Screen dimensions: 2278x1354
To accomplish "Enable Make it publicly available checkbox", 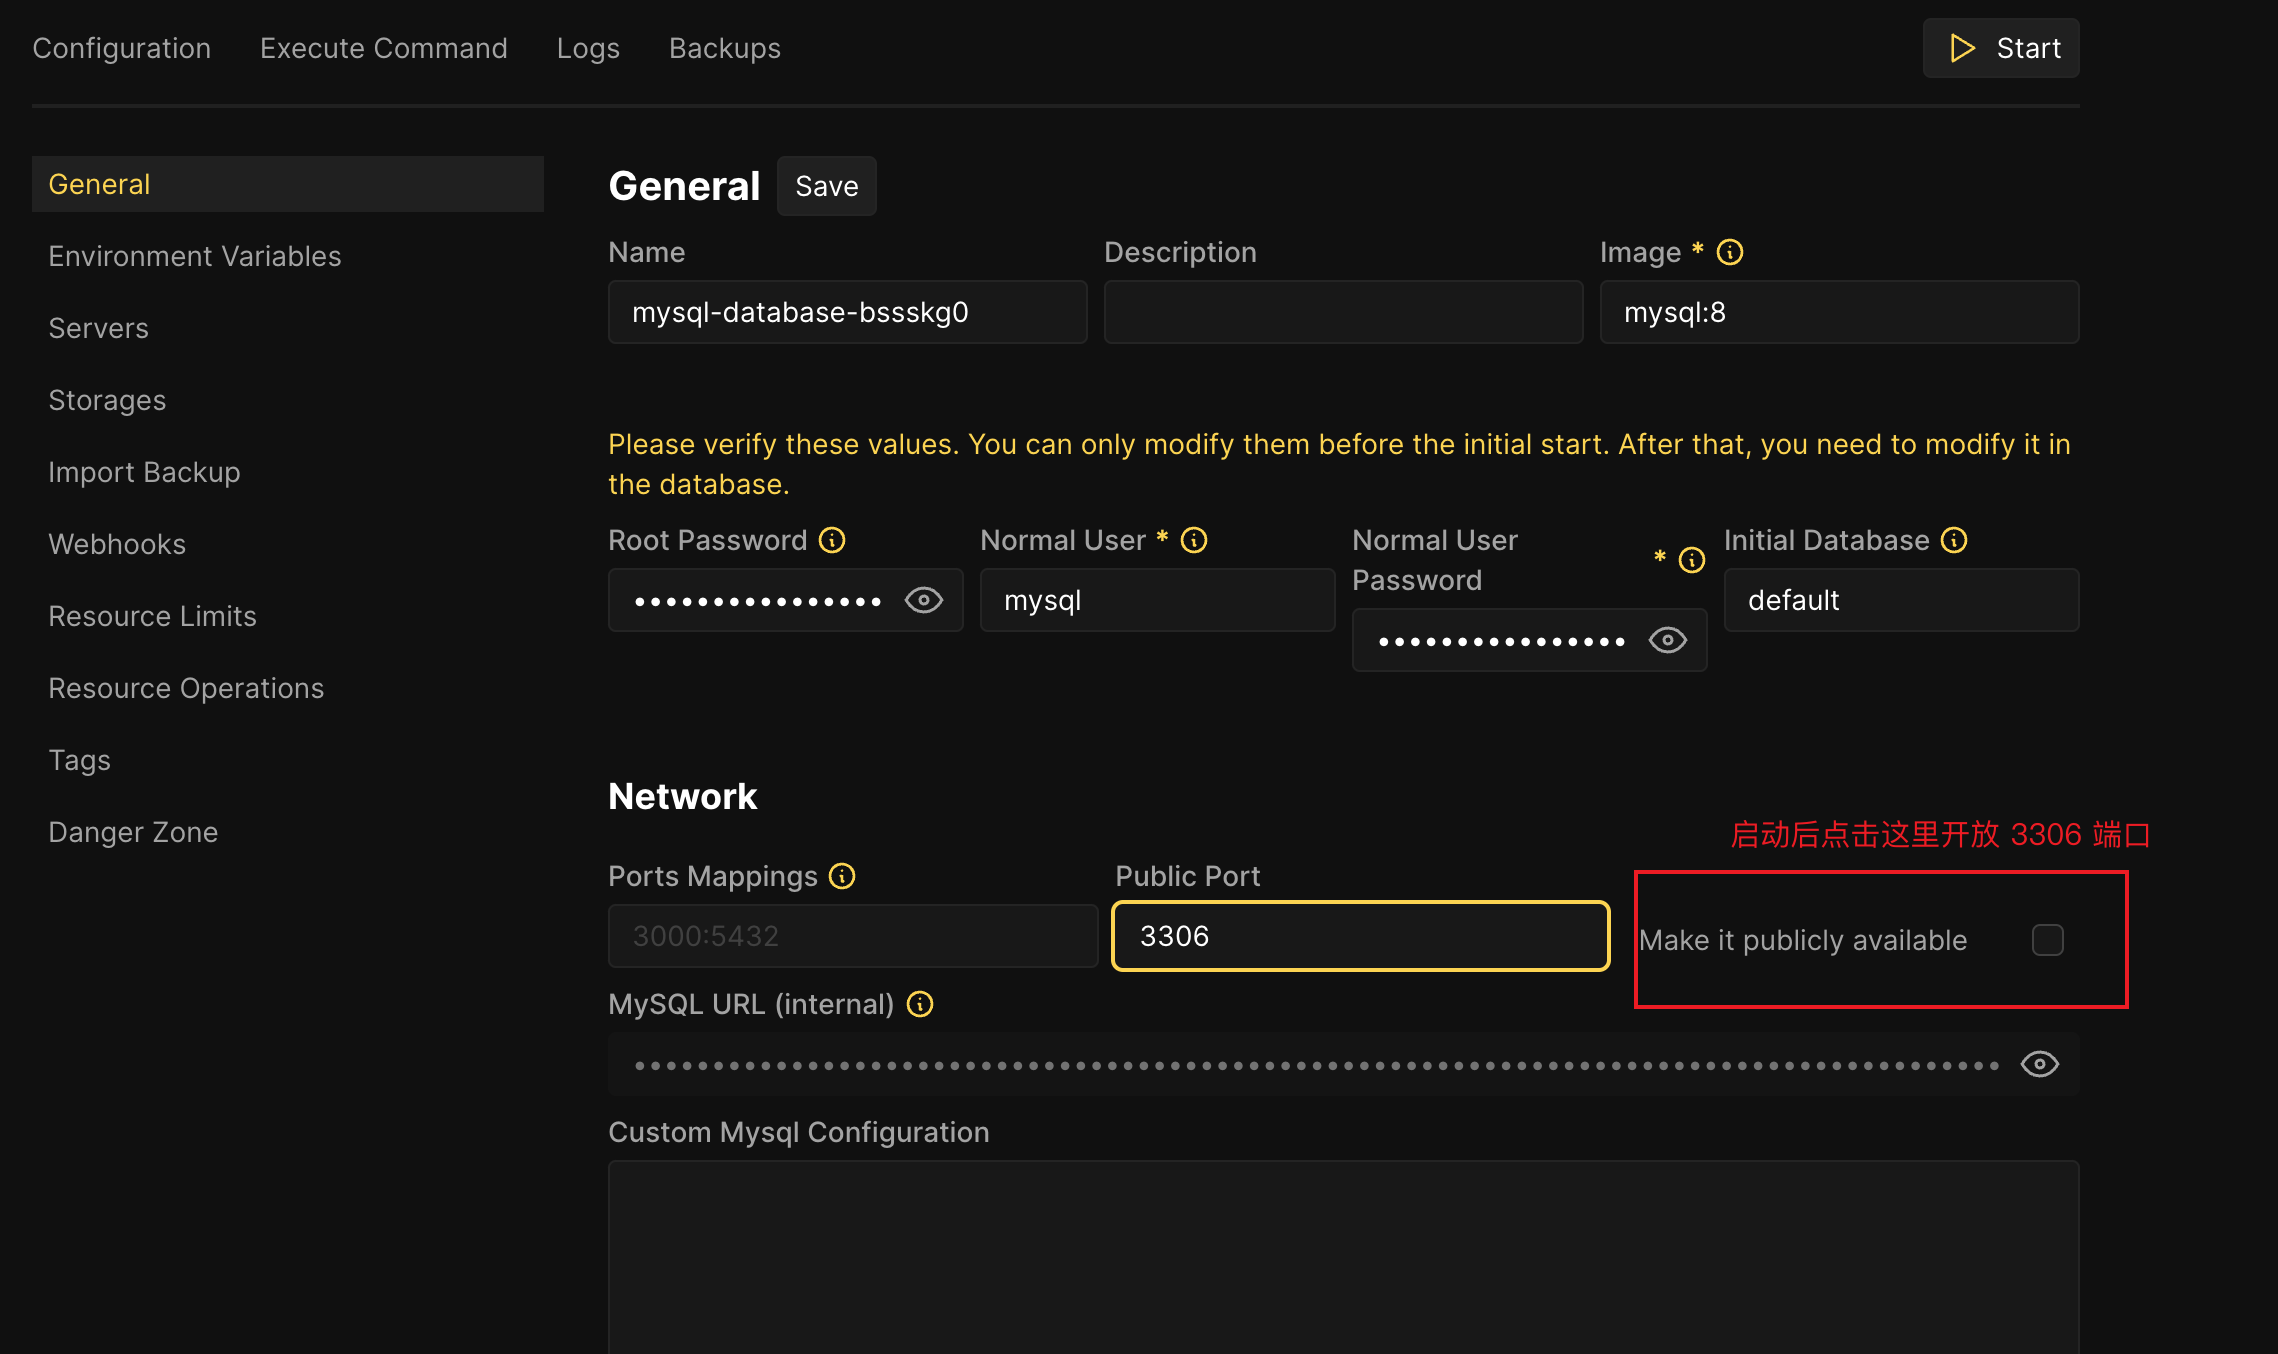I will point(2047,940).
